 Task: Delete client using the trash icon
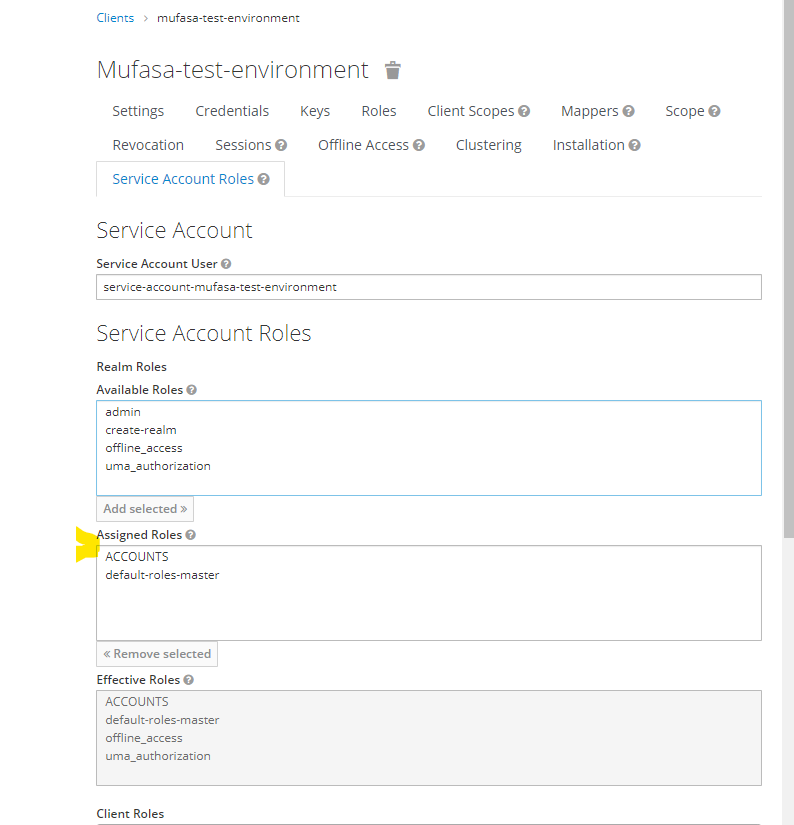393,70
